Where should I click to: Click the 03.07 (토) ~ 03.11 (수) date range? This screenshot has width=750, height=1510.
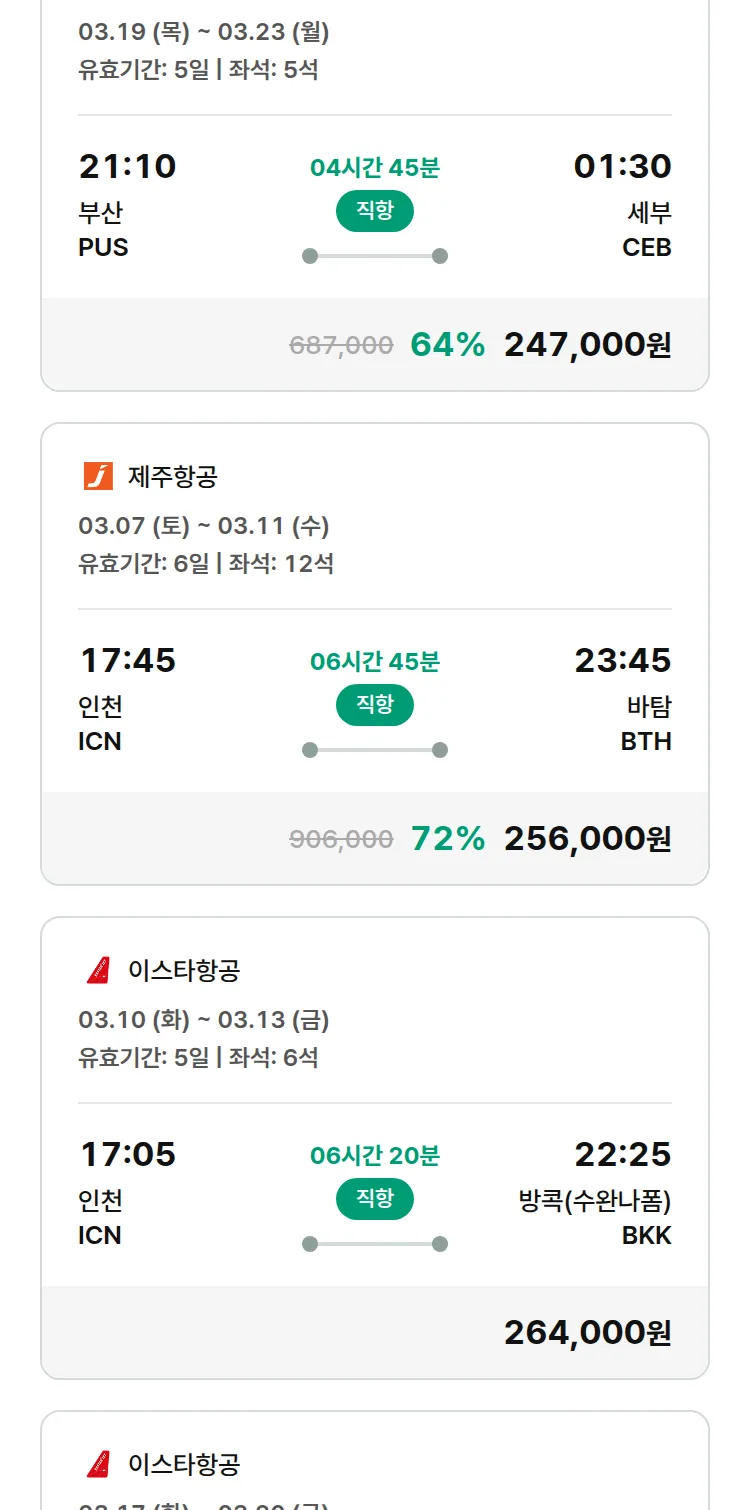pos(204,526)
